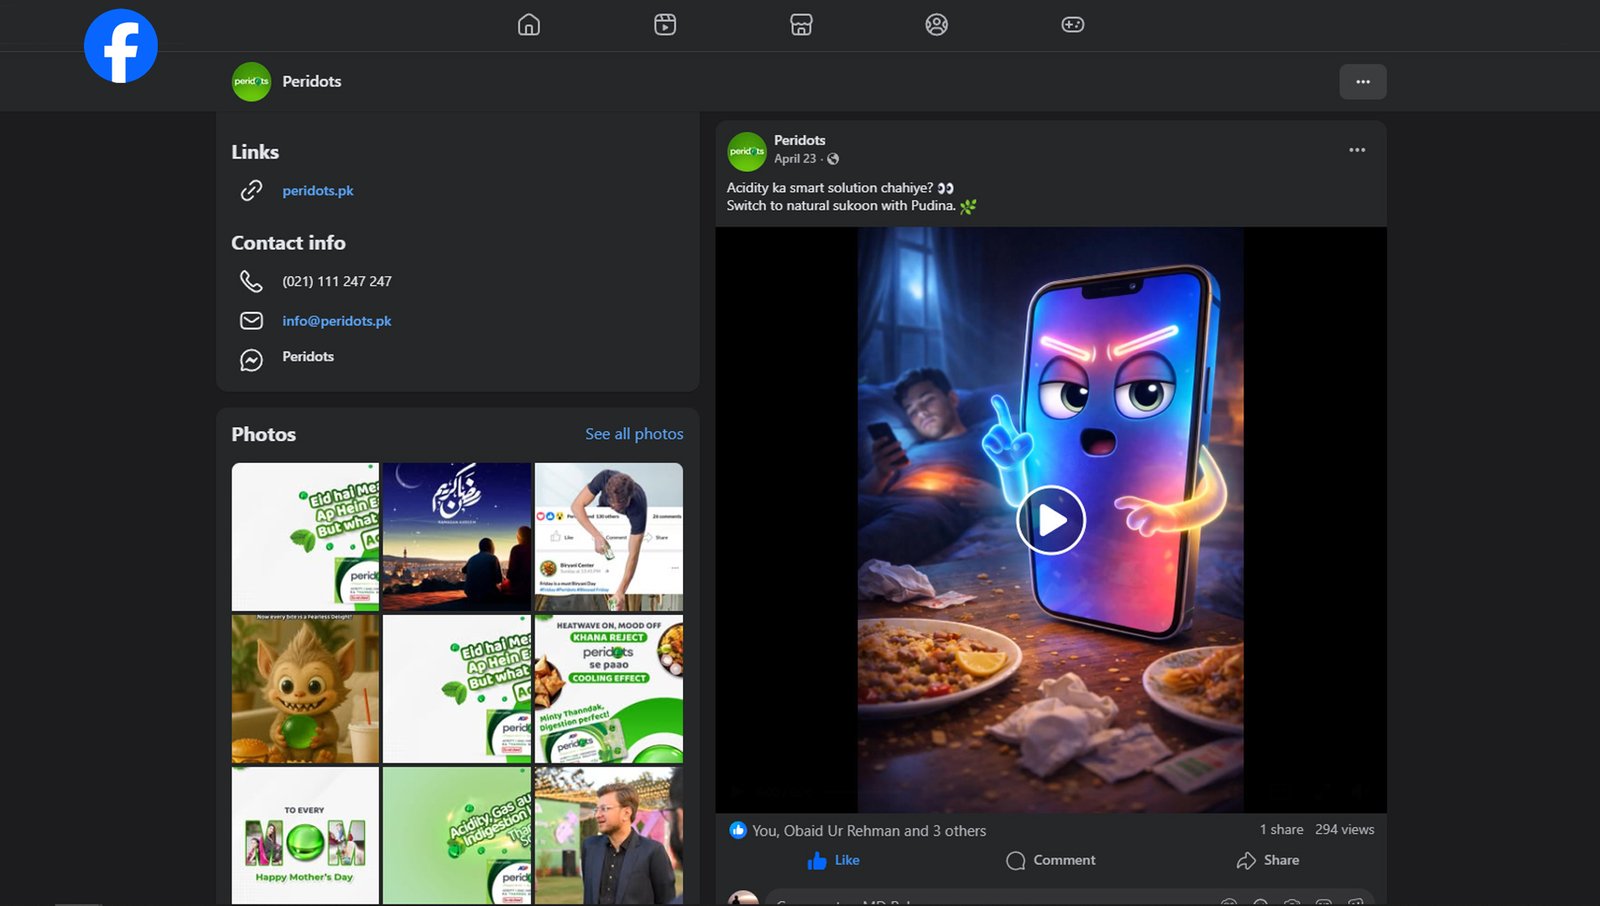Click the phone icon in Contact info
This screenshot has width=1600, height=906.
251,281
